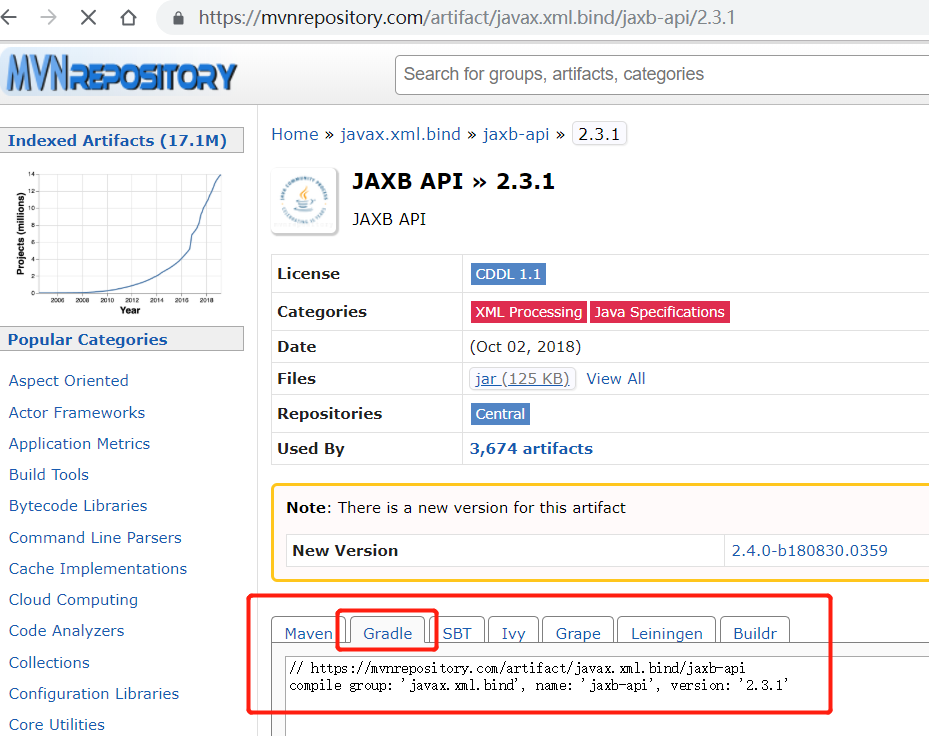
Task: Click the MVNRepository logo
Action: point(121,75)
